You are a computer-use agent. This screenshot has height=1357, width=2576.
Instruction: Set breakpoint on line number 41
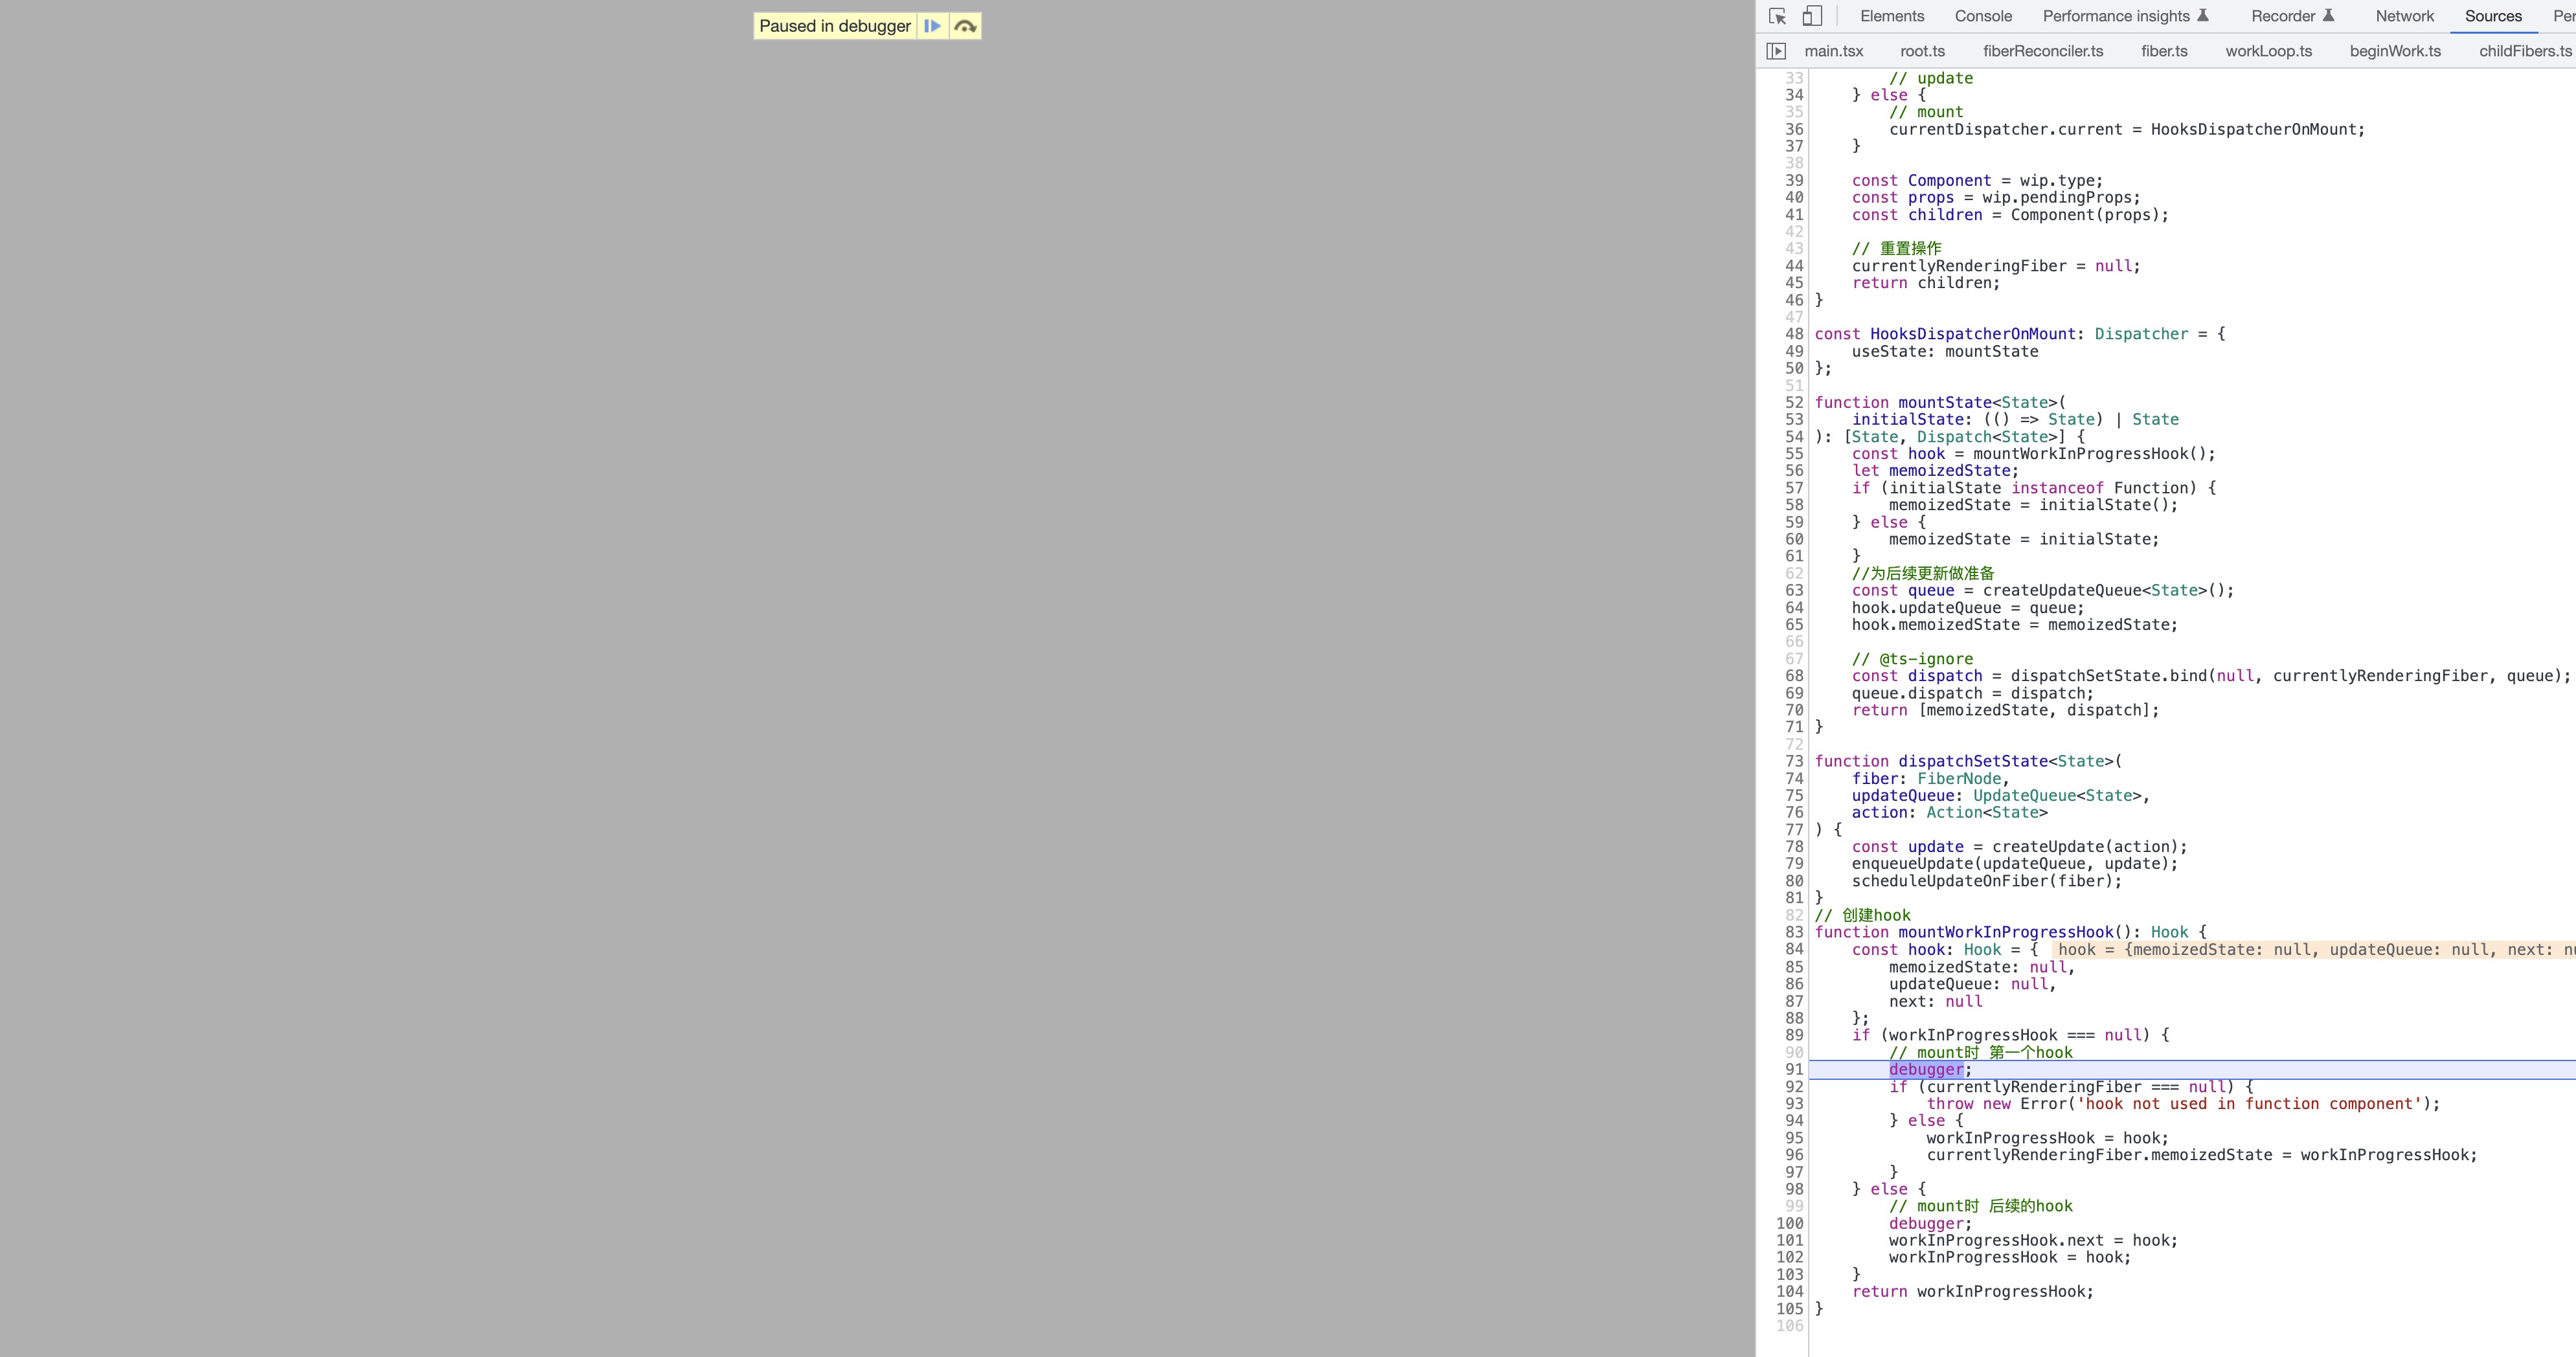[x=1794, y=215]
